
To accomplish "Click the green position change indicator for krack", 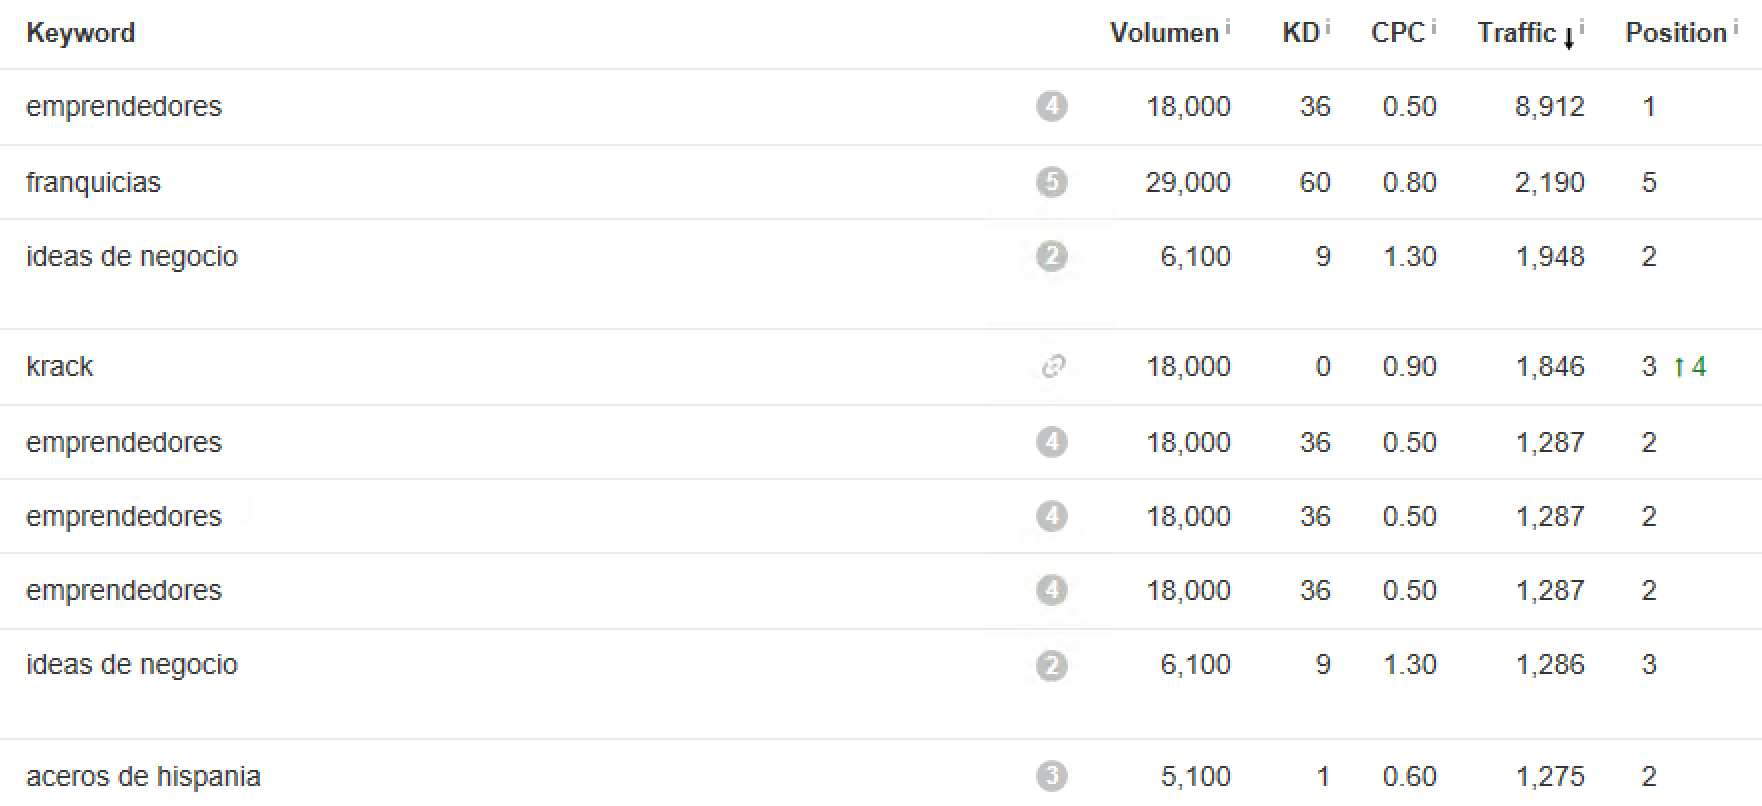I will point(1690,367).
